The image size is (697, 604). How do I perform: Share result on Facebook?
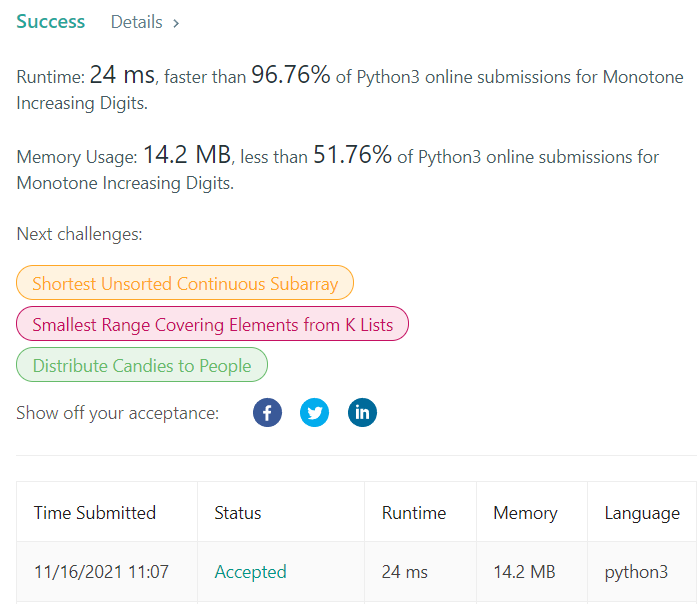pyautogui.click(x=267, y=412)
